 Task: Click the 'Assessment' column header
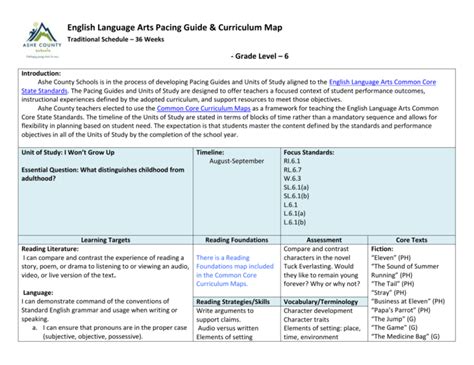coord(324,240)
